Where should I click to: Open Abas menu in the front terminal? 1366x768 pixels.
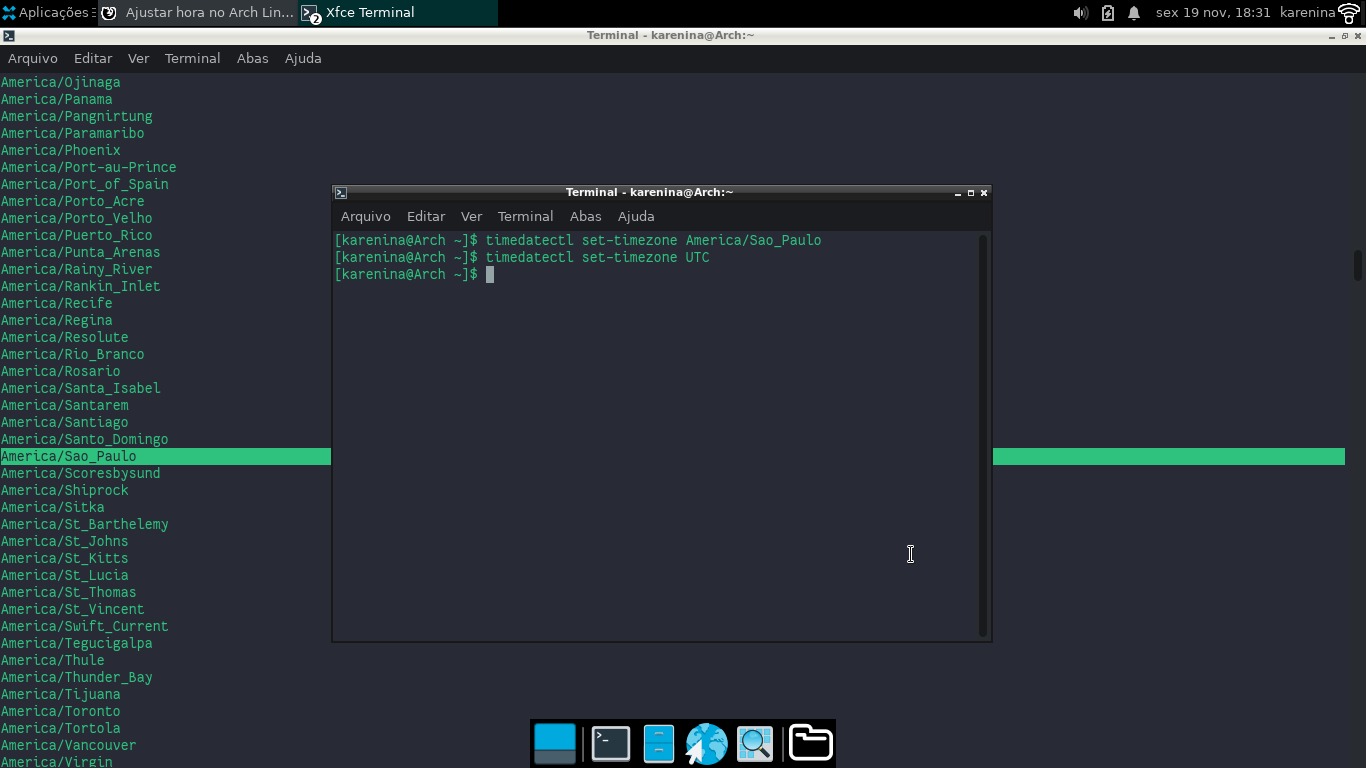pos(585,216)
